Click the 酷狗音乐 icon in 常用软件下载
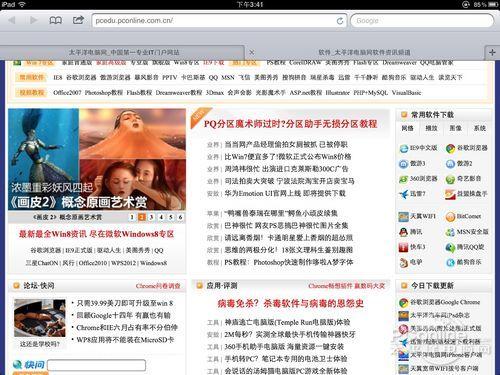Viewport: 500px width, 375px height. tap(451, 263)
